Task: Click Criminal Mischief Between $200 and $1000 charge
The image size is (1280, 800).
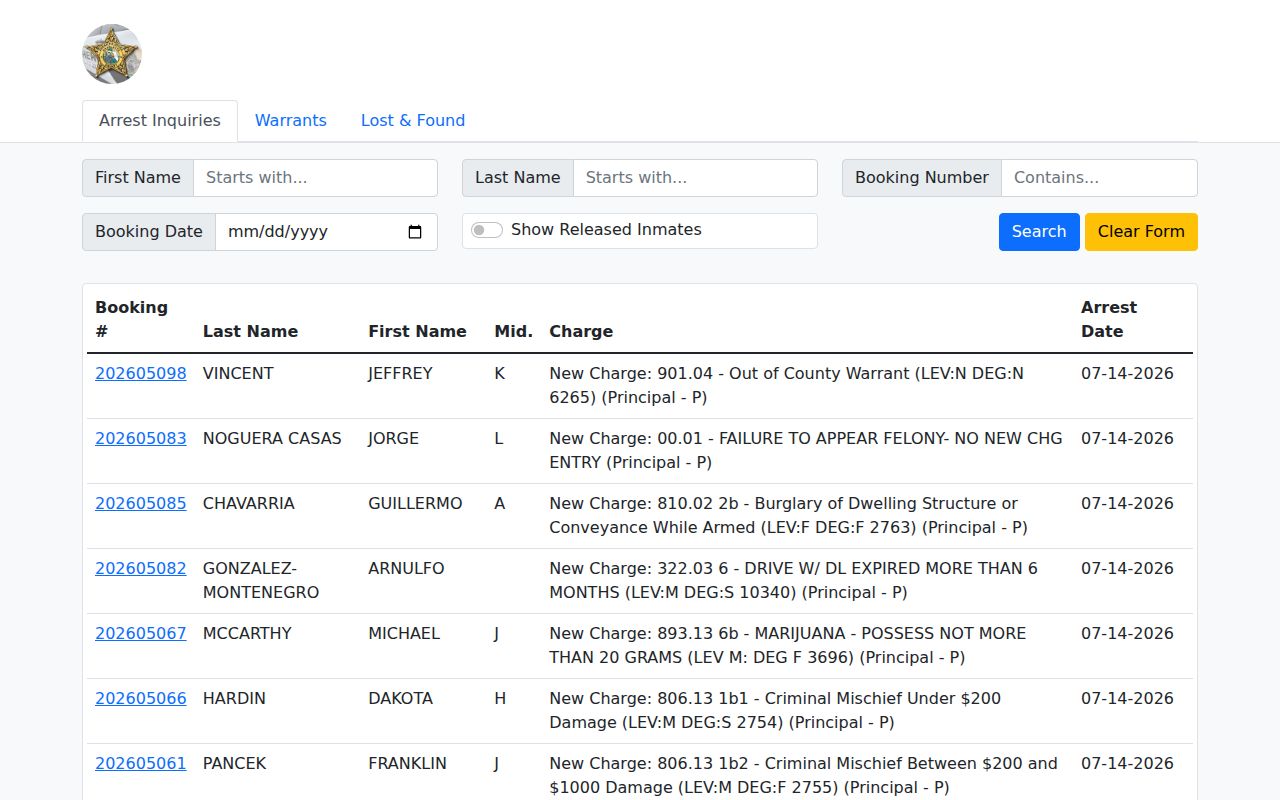Action: point(803,776)
